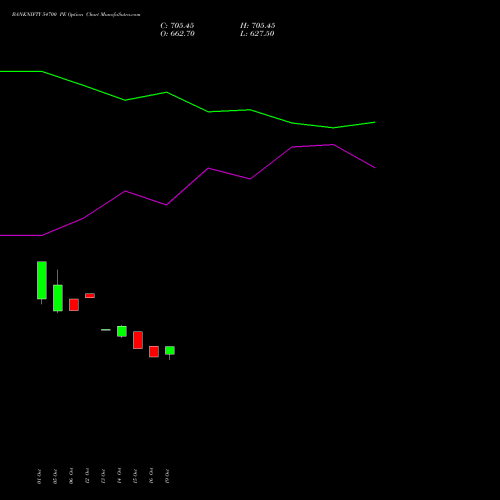The height and width of the screenshot is (500, 500).
Task: Click the '14 Oct' date label on the axis
Action: tap(119, 476)
